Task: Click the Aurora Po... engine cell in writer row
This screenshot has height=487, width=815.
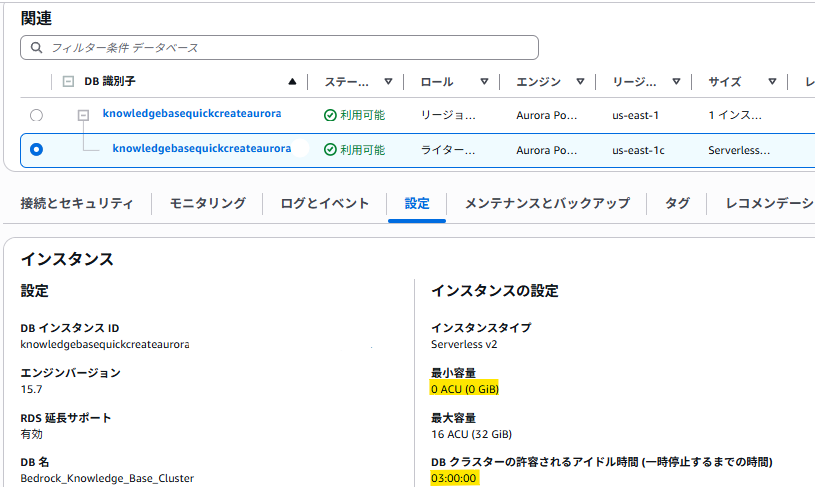Action: click(x=546, y=150)
